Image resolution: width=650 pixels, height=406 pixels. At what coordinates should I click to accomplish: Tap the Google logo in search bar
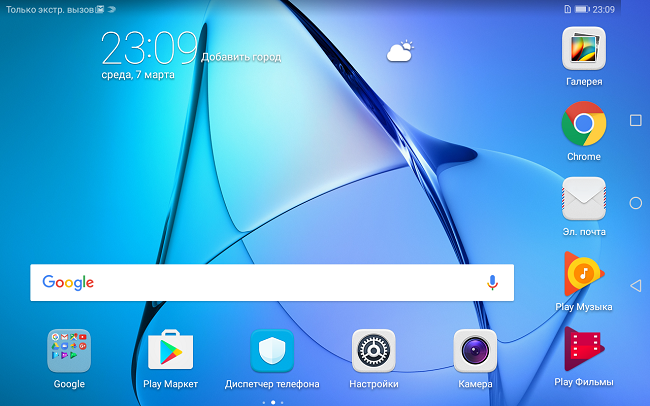(x=68, y=282)
